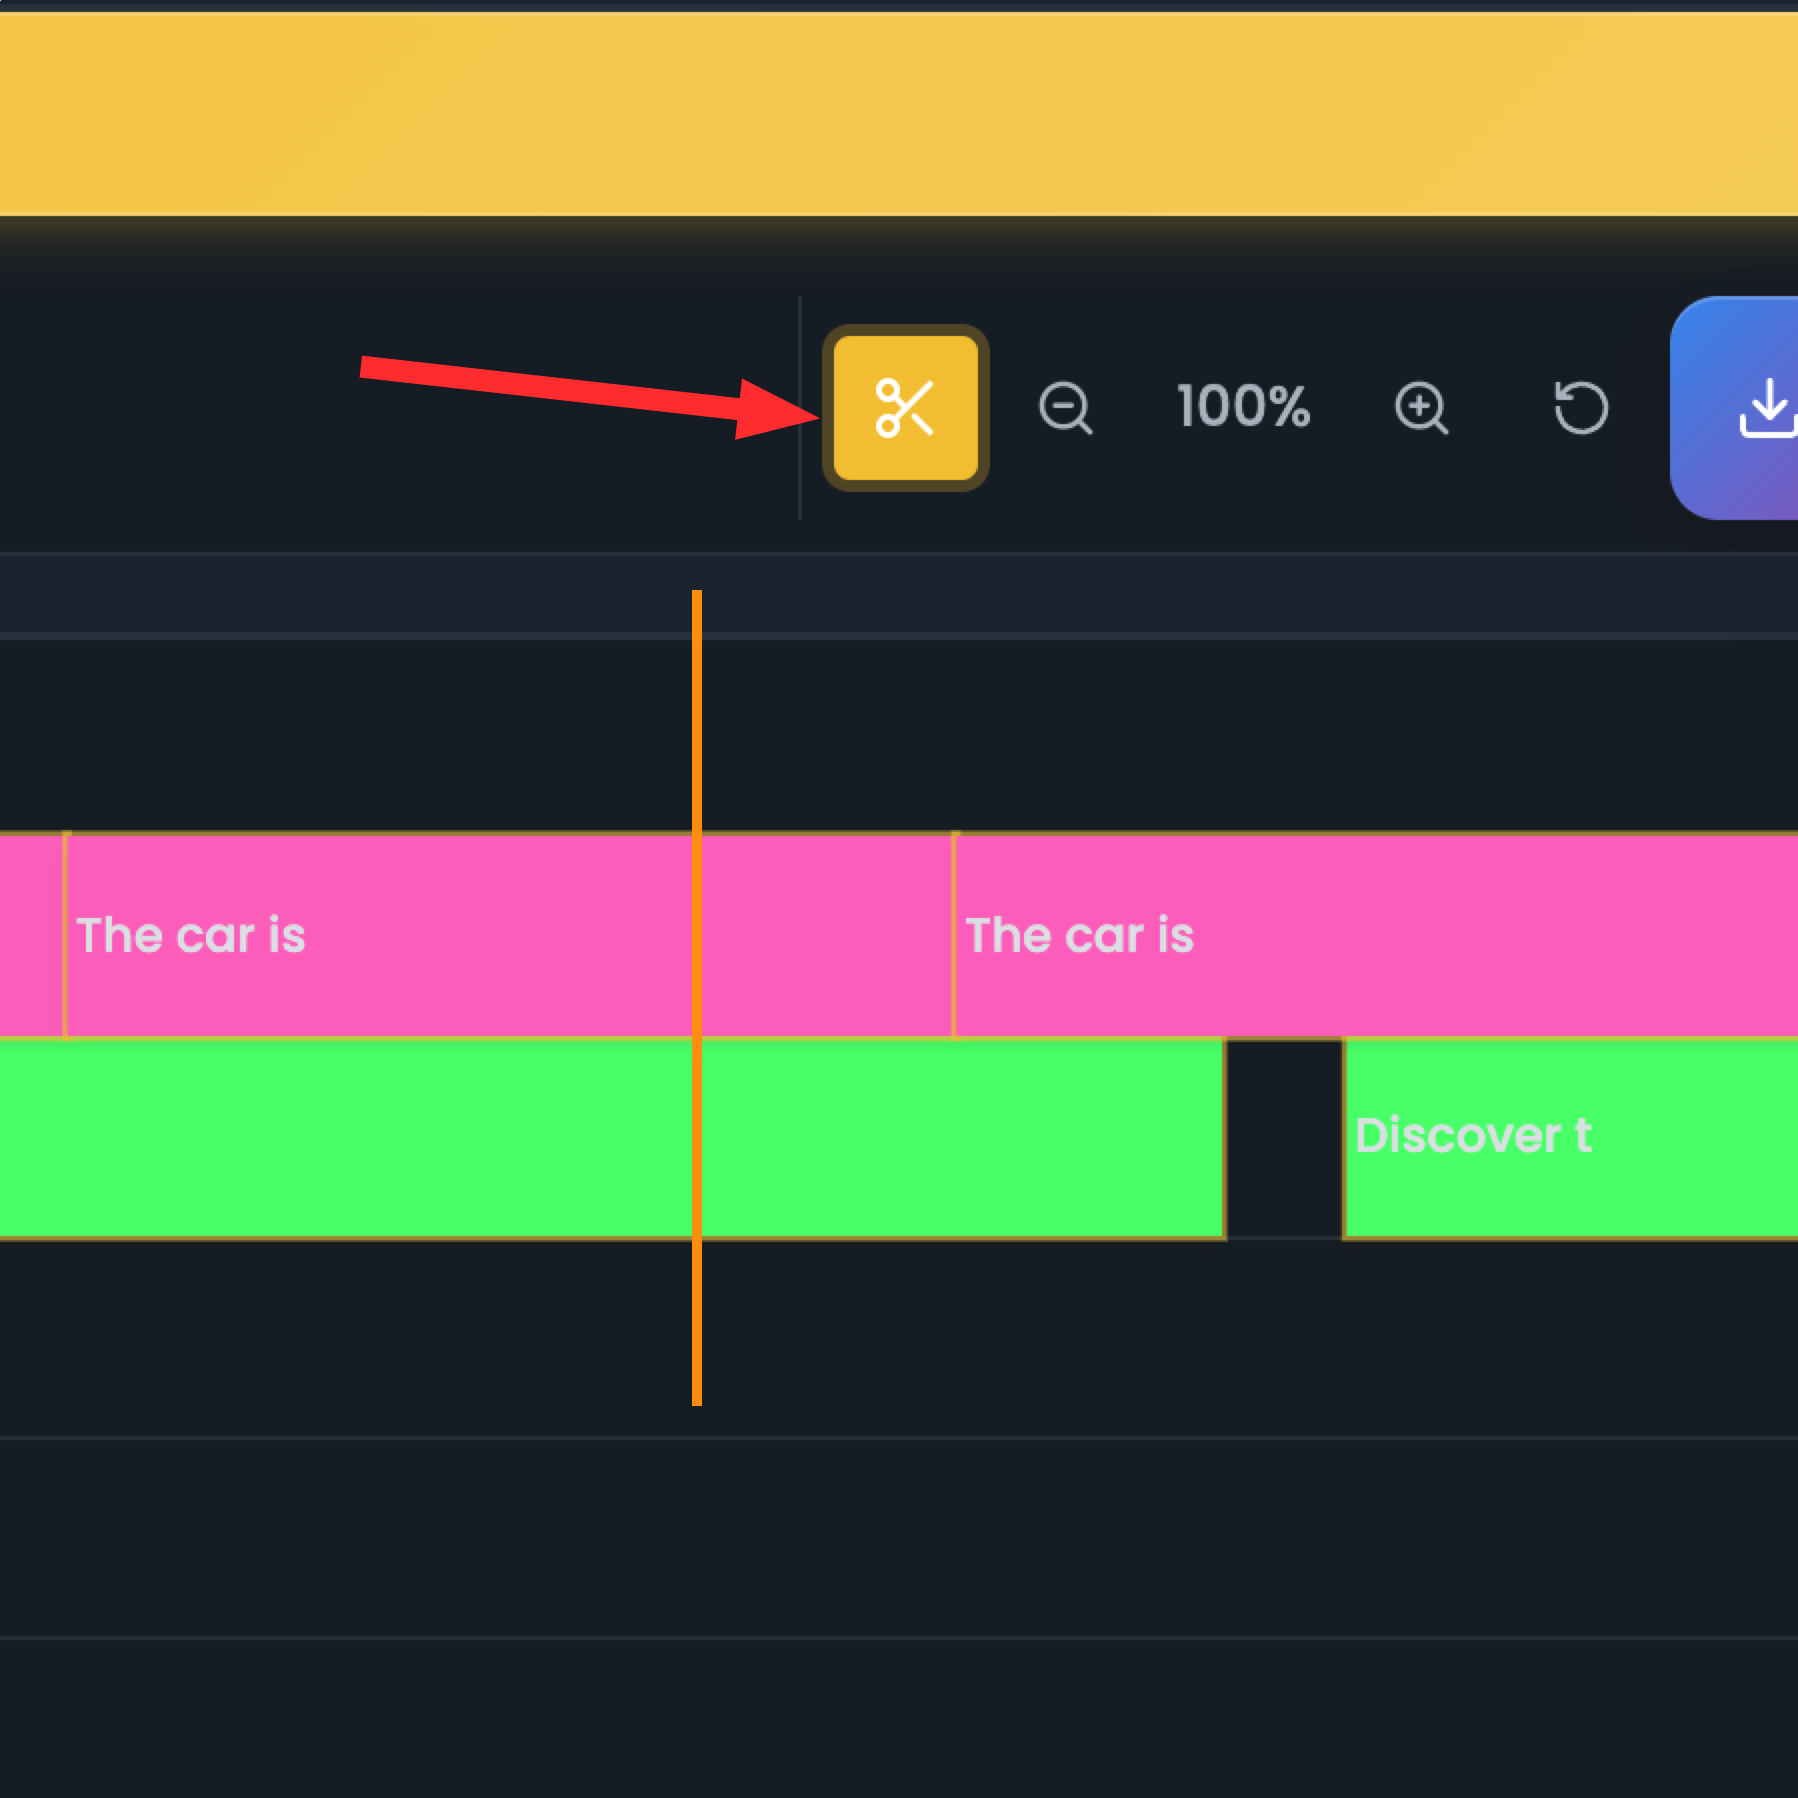Zoom out the timeline

1065,408
